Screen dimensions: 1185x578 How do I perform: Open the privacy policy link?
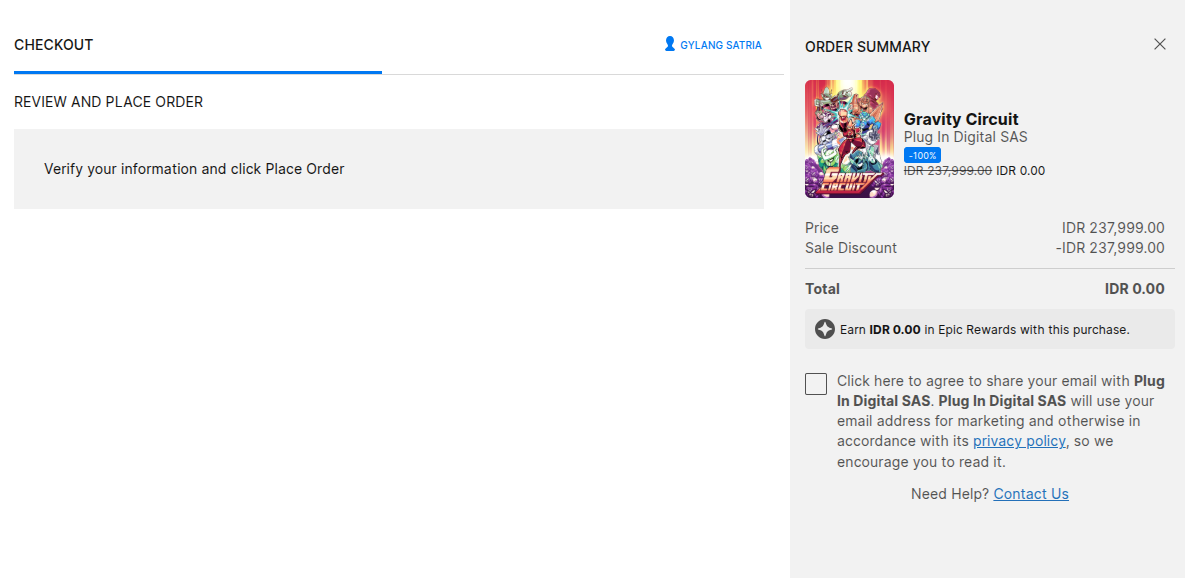[1019, 441]
